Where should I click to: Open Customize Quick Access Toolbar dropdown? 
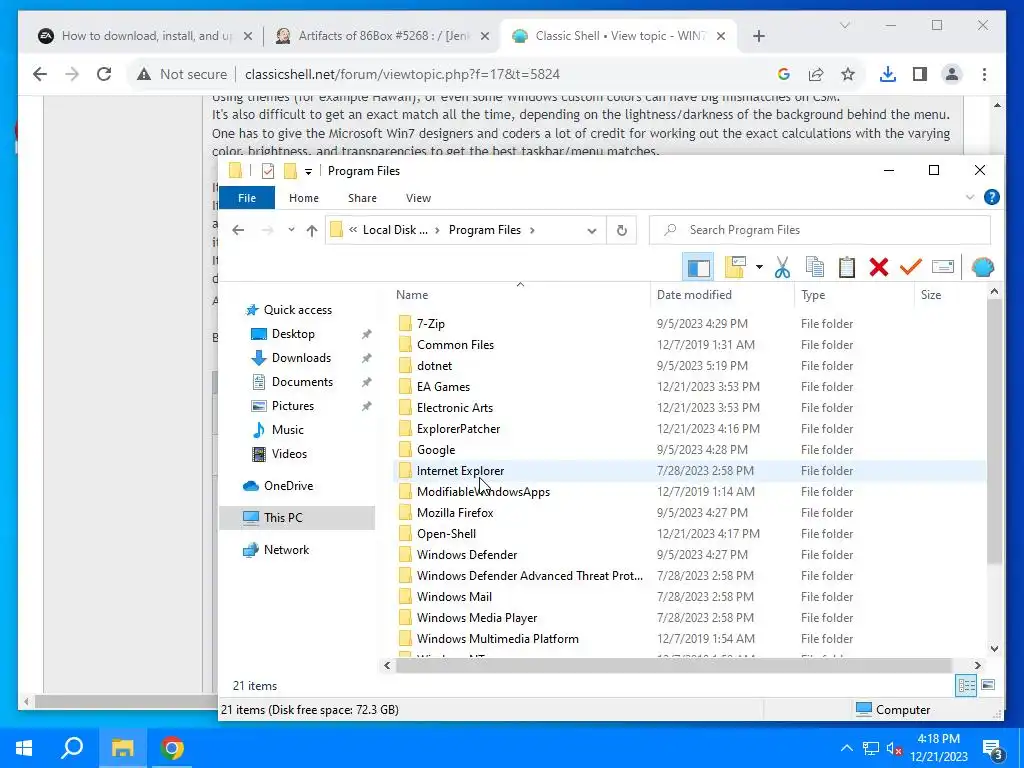pos(308,172)
